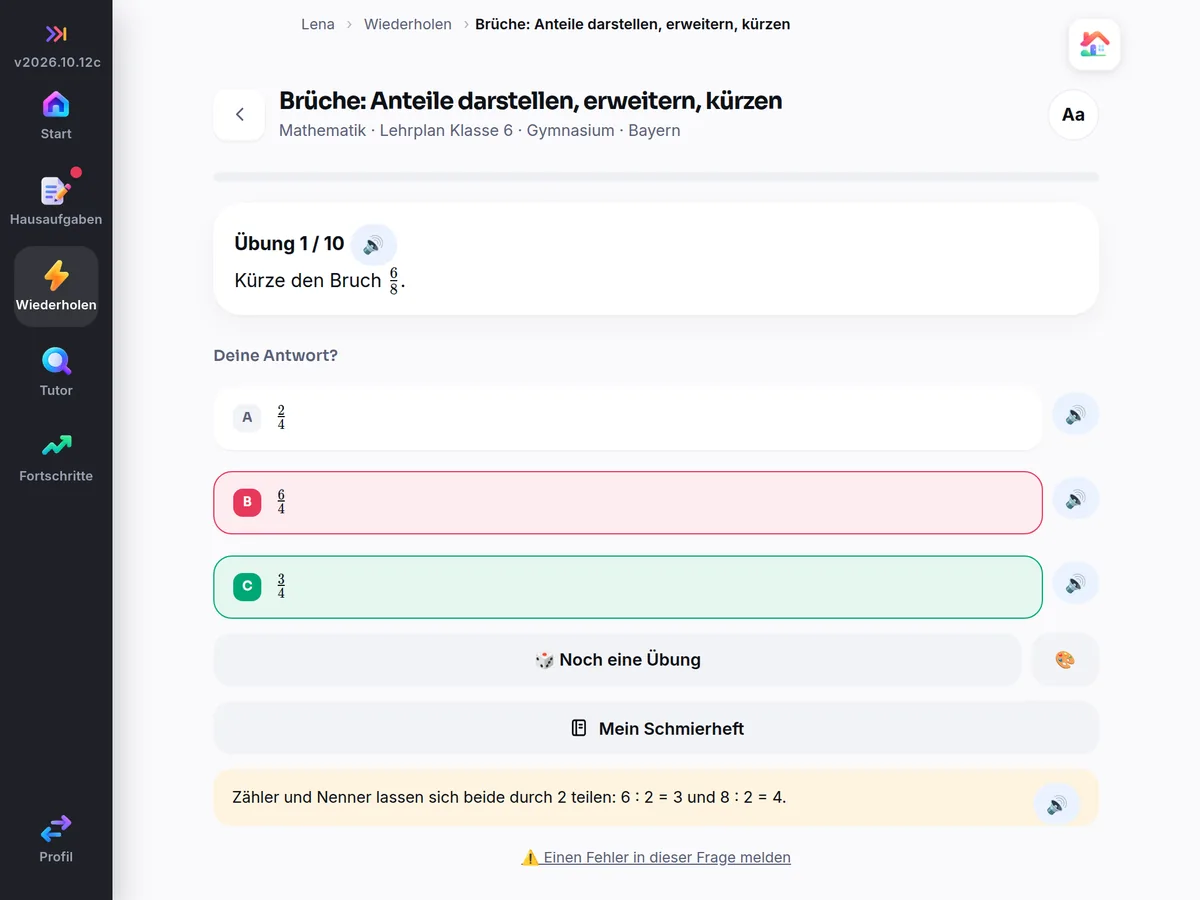Image resolution: width=1200 pixels, height=900 pixels.
Task: Play audio for the explanation hint
Action: [x=1057, y=805]
